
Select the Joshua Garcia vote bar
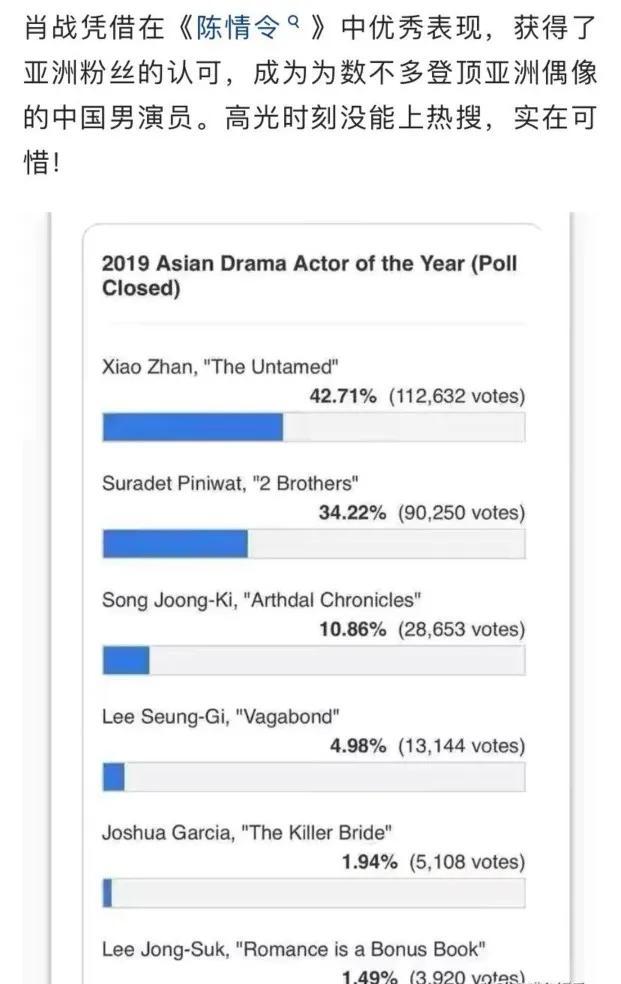click(x=314, y=893)
